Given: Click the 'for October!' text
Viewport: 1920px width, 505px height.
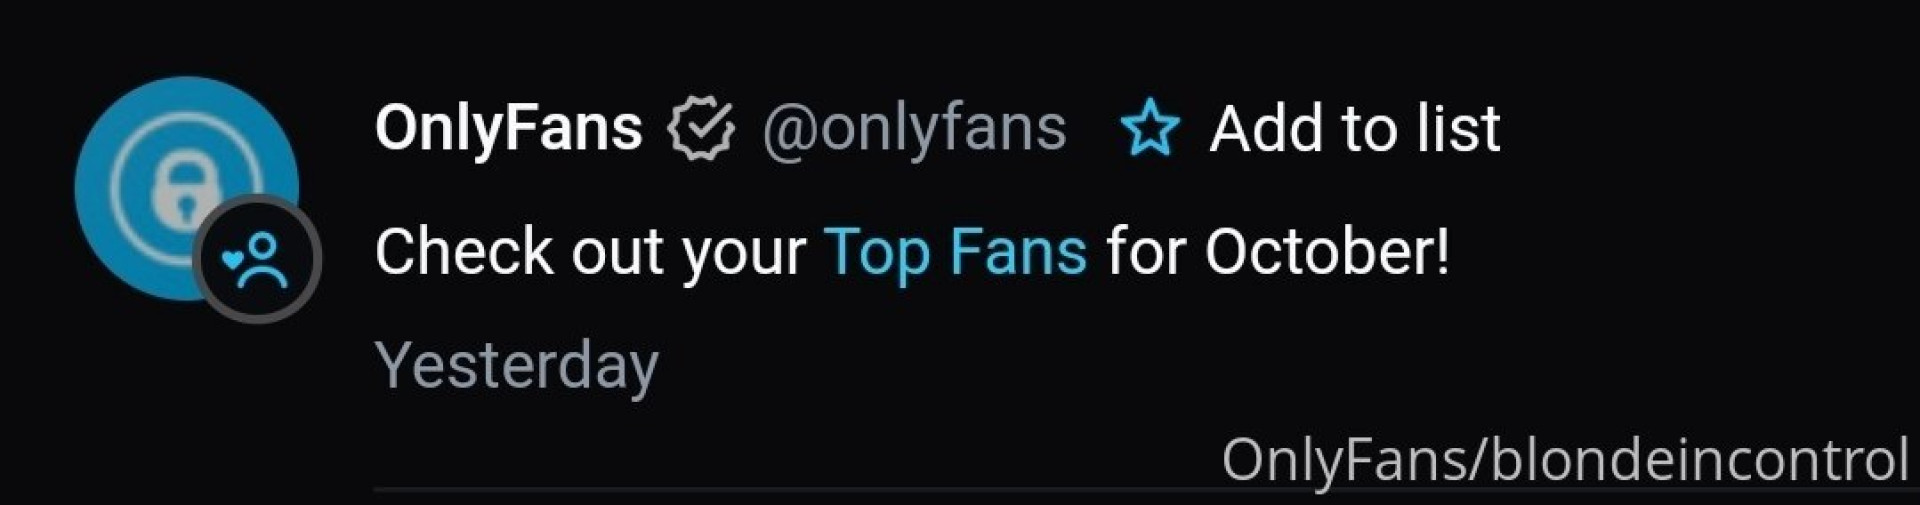Looking at the screenshot, I should click(1277, 251).
